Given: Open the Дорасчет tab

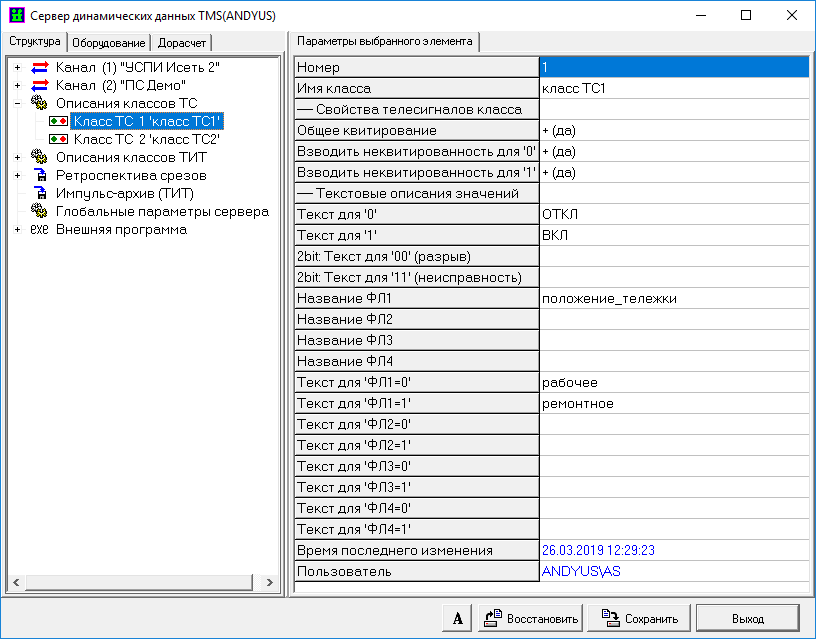Looking at the screenshot, I should coord(182,42).
